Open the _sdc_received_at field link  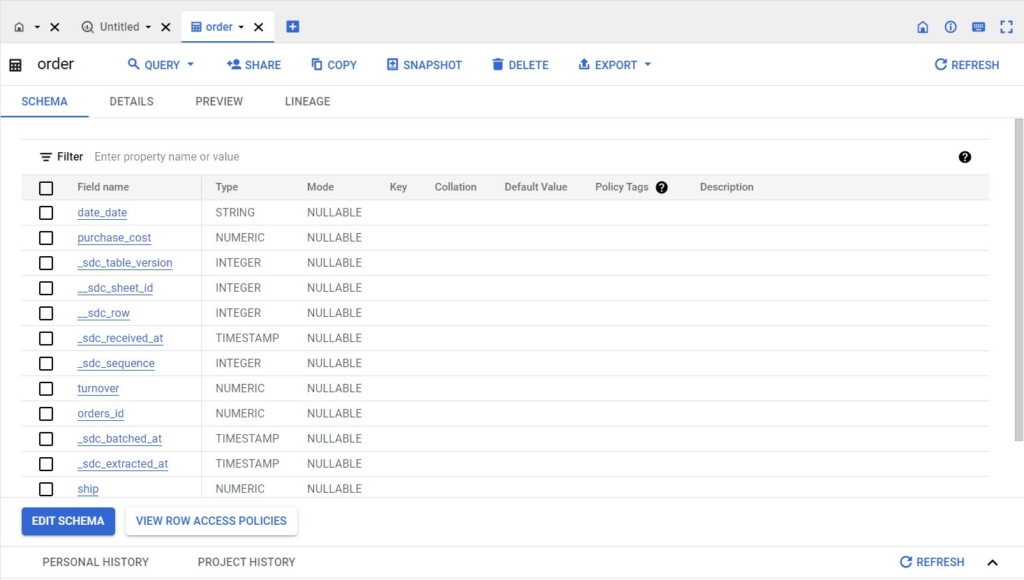120,338
